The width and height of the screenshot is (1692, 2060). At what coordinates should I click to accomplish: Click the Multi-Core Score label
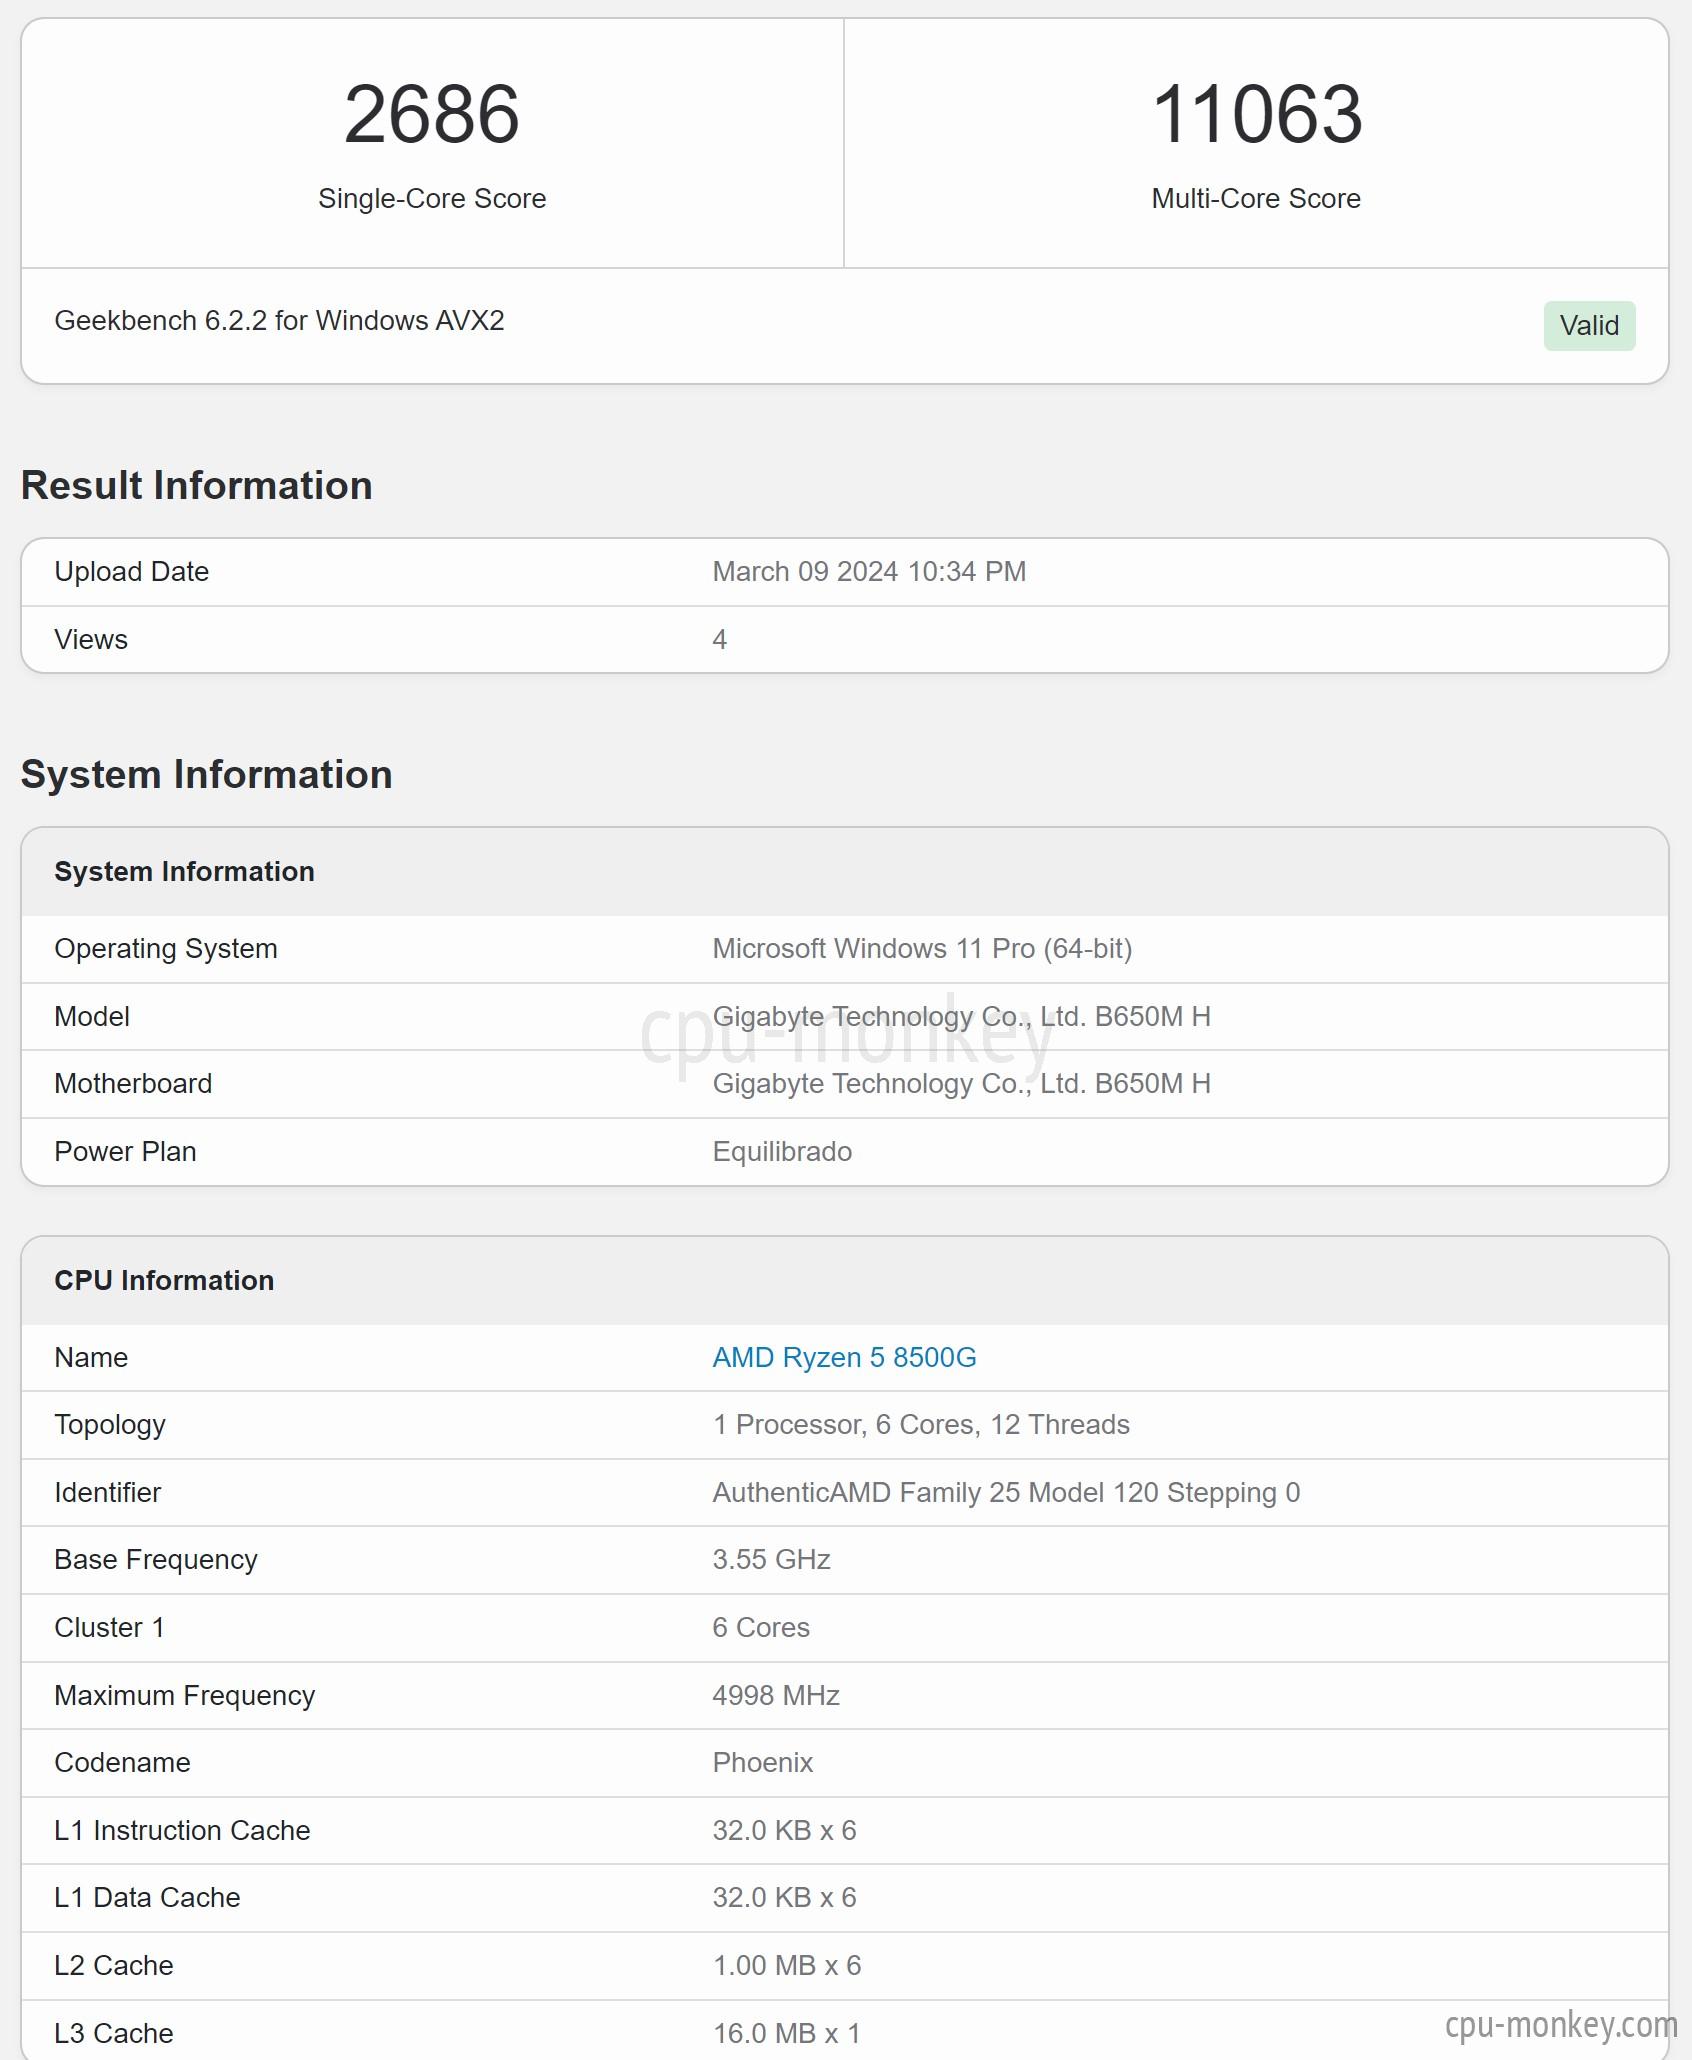1256,199
